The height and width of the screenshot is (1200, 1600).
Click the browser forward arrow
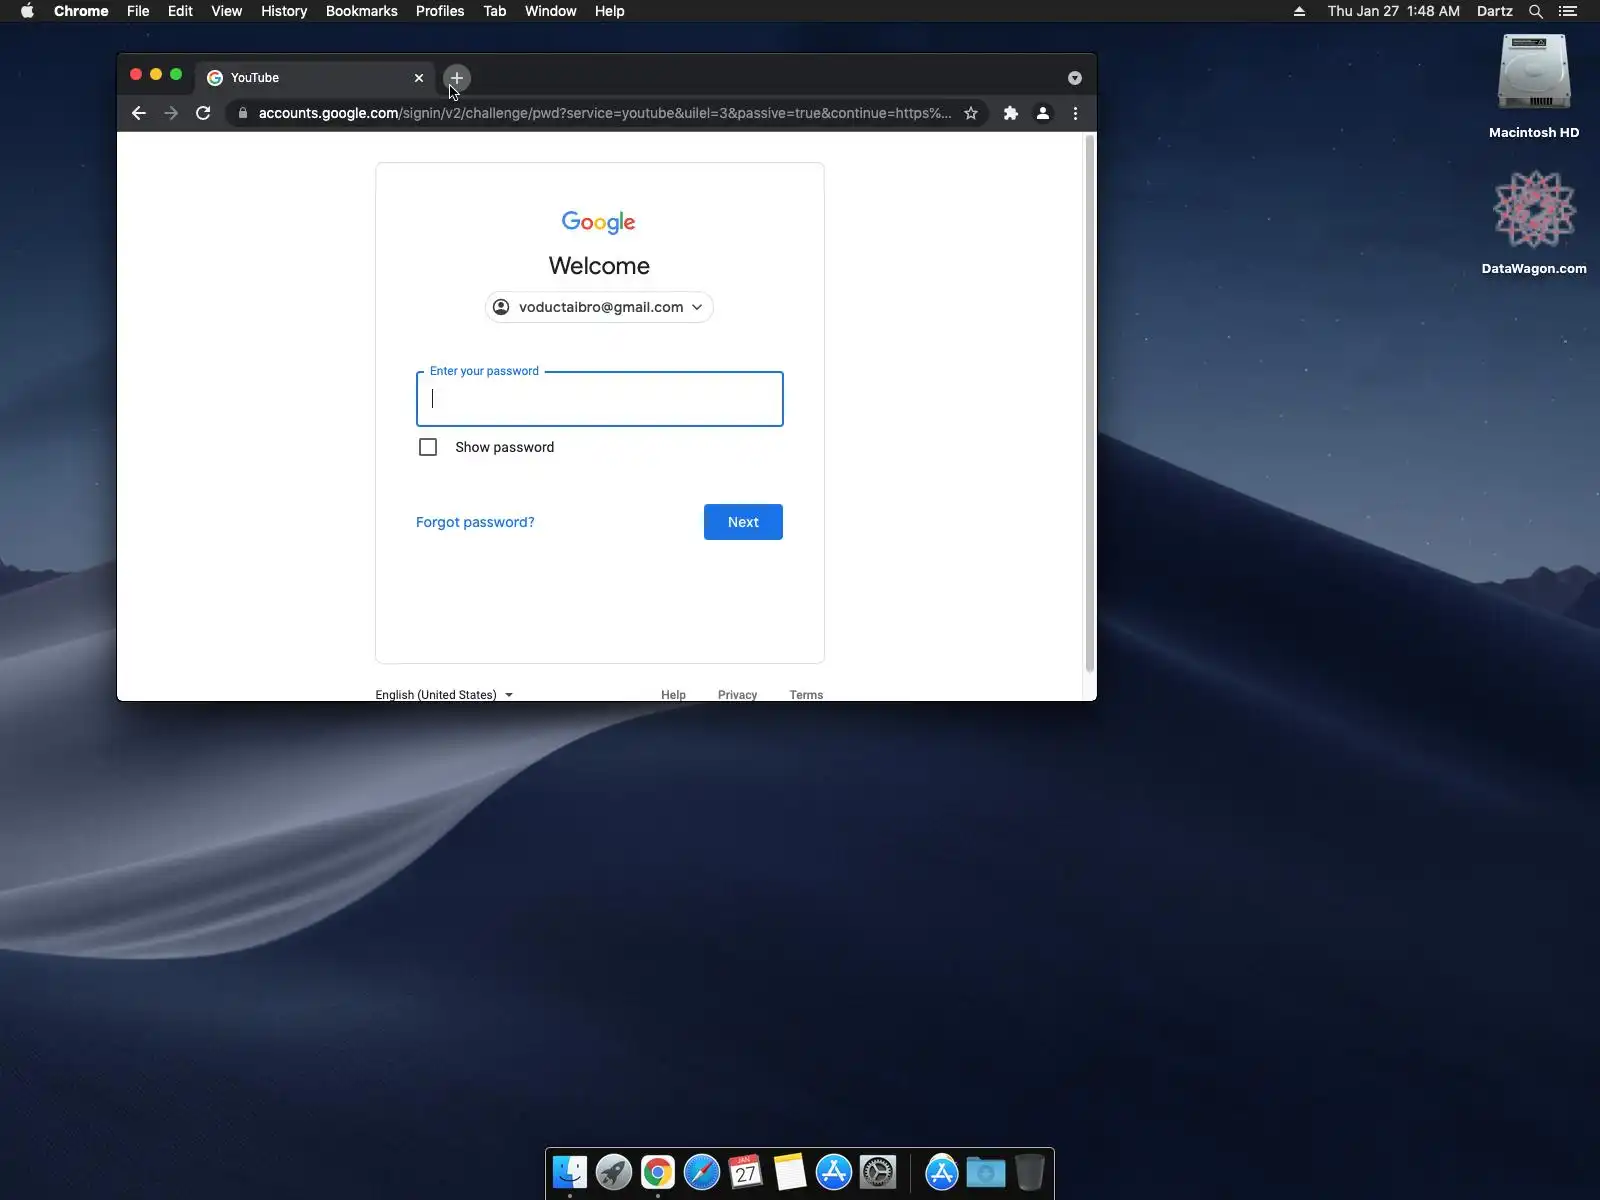171,113
